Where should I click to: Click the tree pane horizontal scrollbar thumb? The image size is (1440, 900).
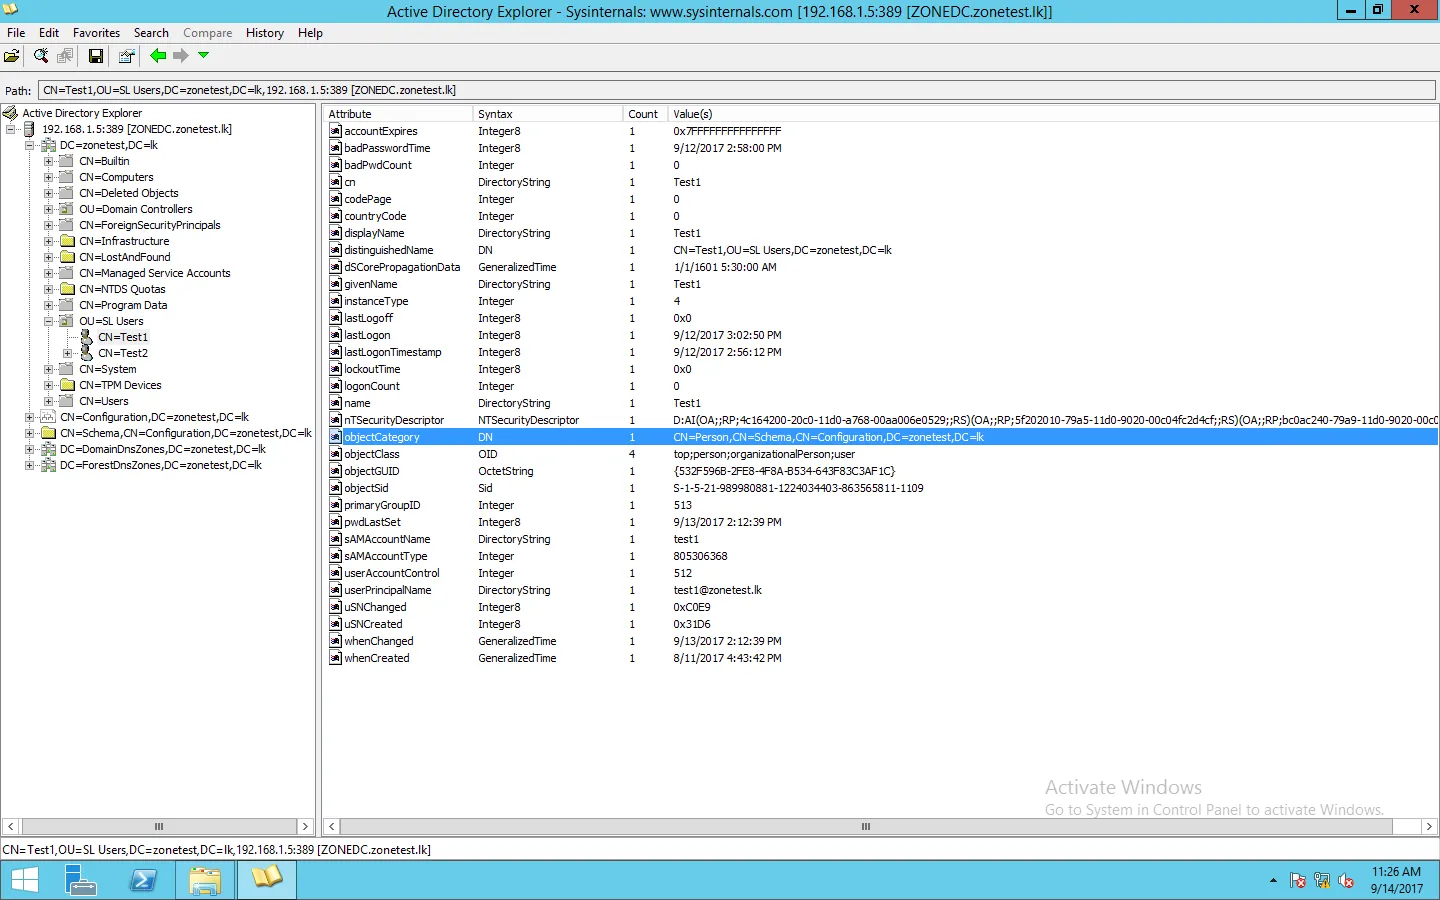point(159,827)
